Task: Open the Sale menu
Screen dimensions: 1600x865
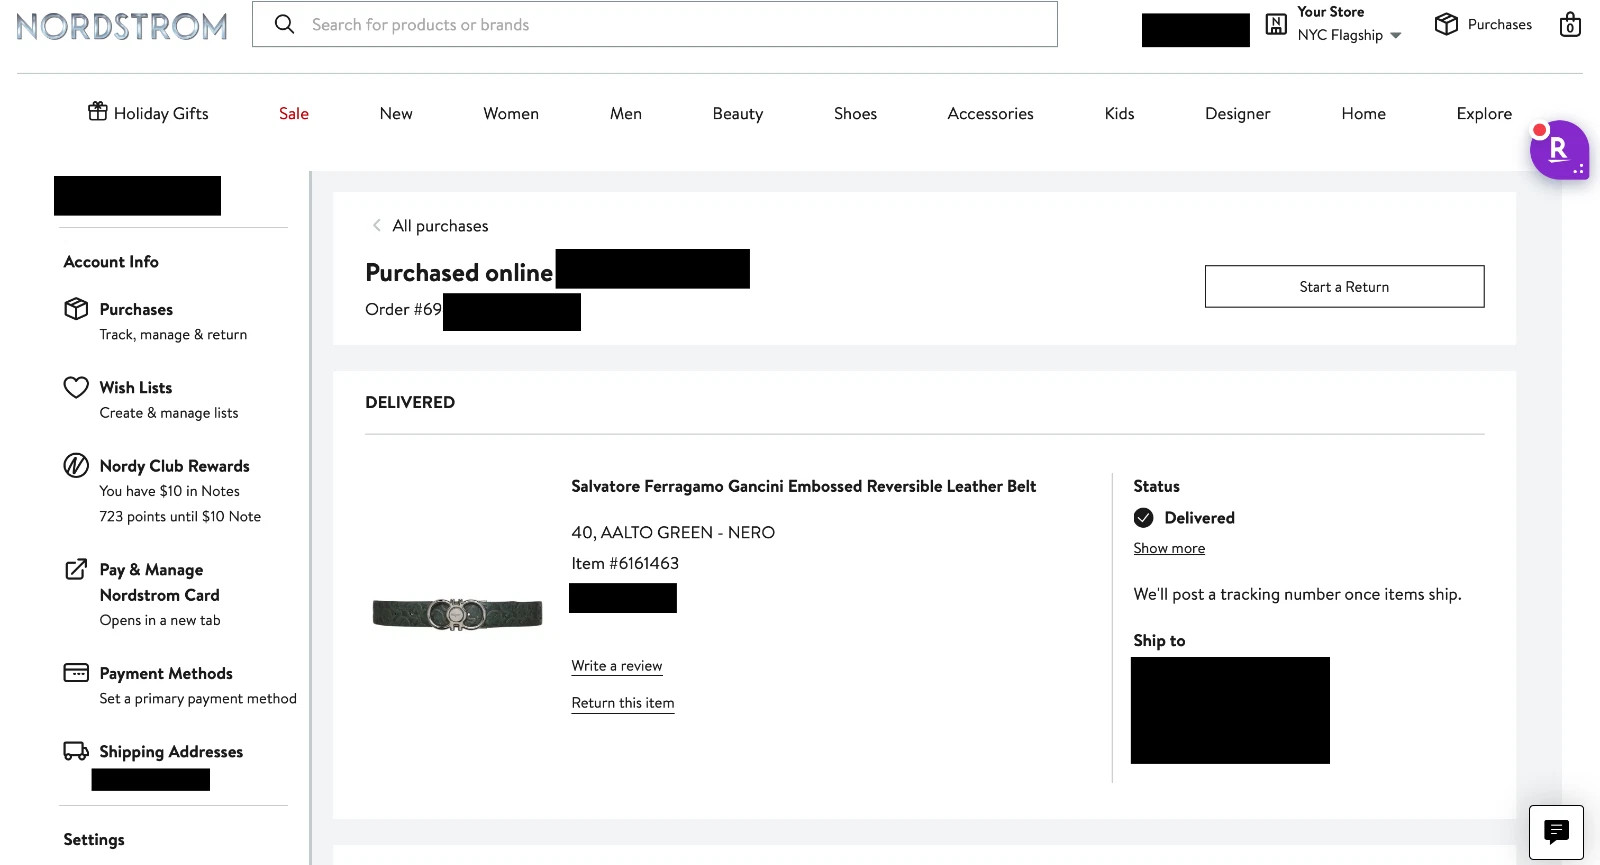Action: pos(294,114)
